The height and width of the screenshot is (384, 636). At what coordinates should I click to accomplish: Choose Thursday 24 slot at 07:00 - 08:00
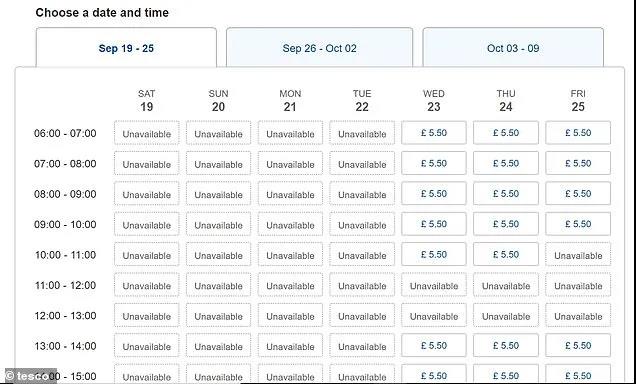click(506, 163)
